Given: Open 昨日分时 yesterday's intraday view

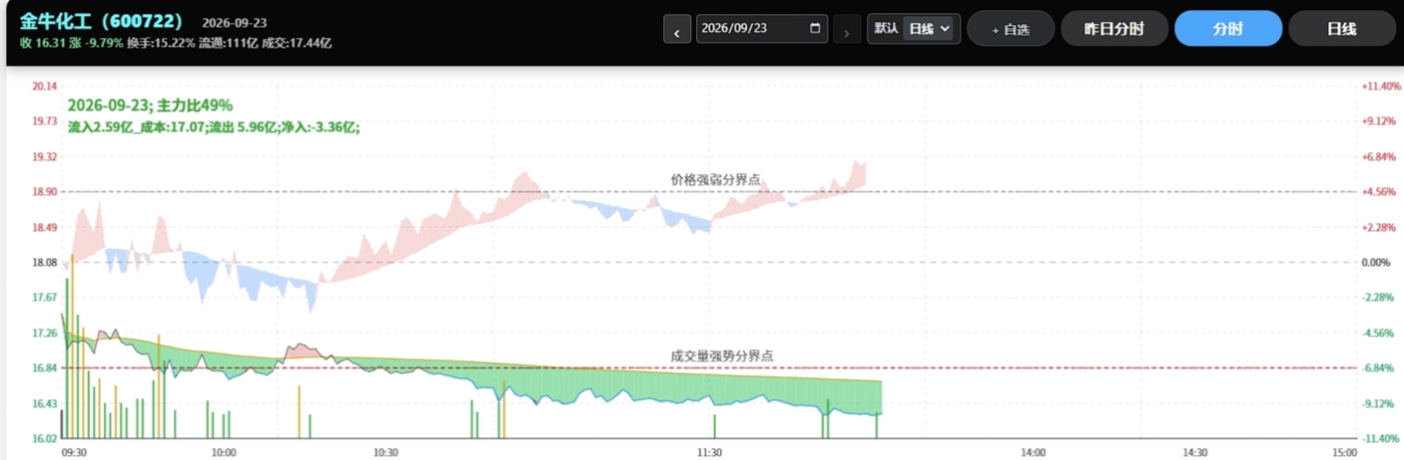Looking at the screenshot, I should 1114,29.
